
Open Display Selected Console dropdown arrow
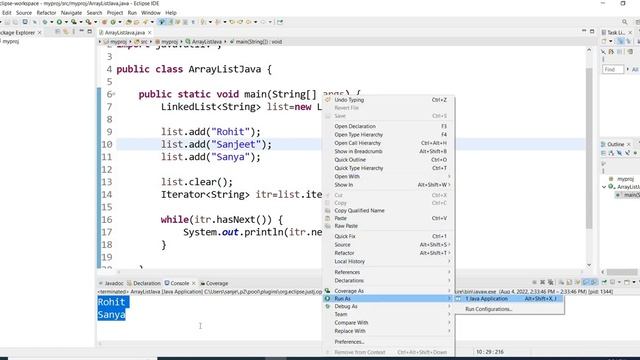pyautogui.click(x=619, y=282)
